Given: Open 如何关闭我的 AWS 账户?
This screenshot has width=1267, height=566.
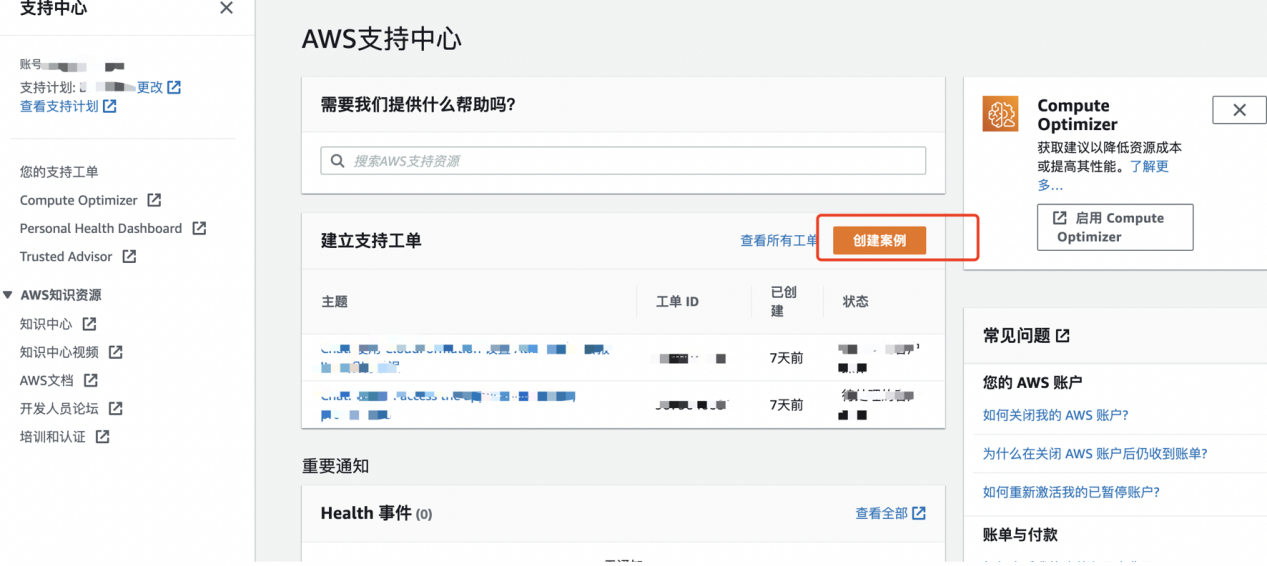Looking at the screenshot, I should pyautogui.click(x=1055, y=415).
